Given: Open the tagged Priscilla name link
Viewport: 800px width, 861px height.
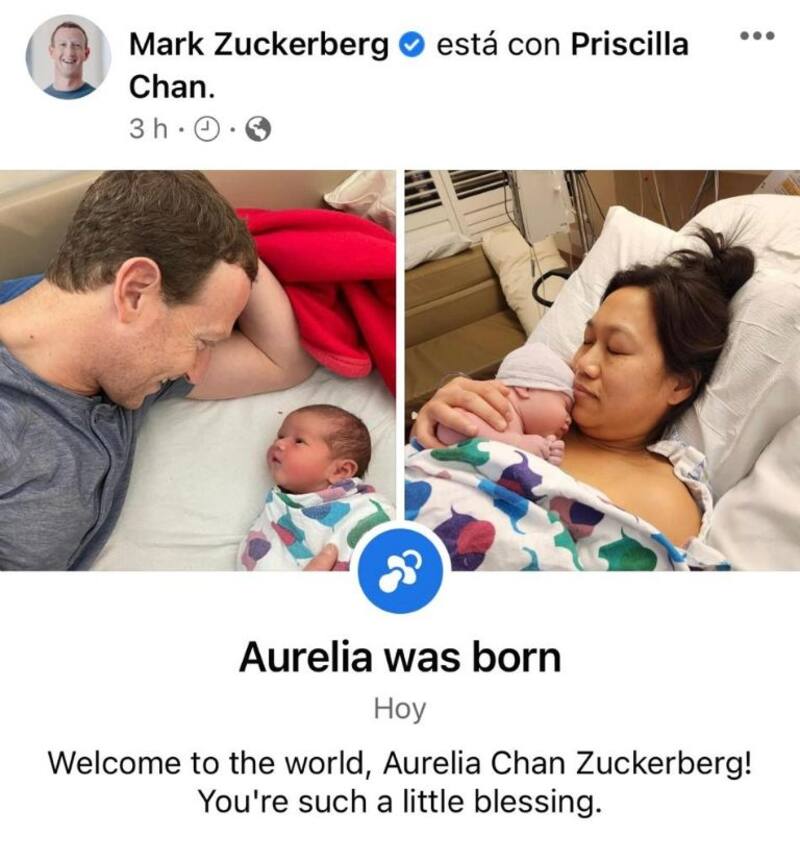Looking at the screenshot, I should (629, 44).
